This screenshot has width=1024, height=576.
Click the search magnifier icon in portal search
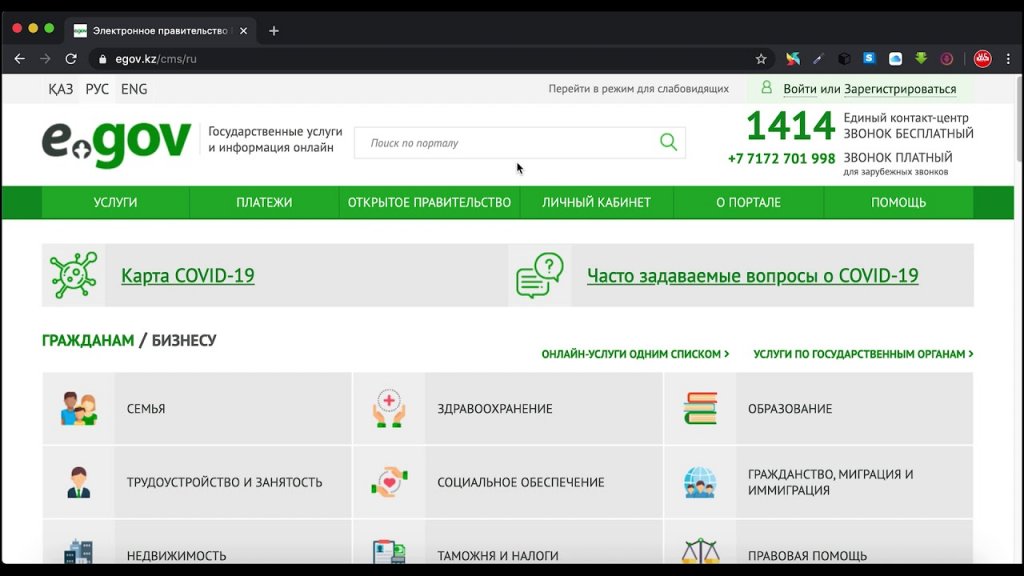668,142
